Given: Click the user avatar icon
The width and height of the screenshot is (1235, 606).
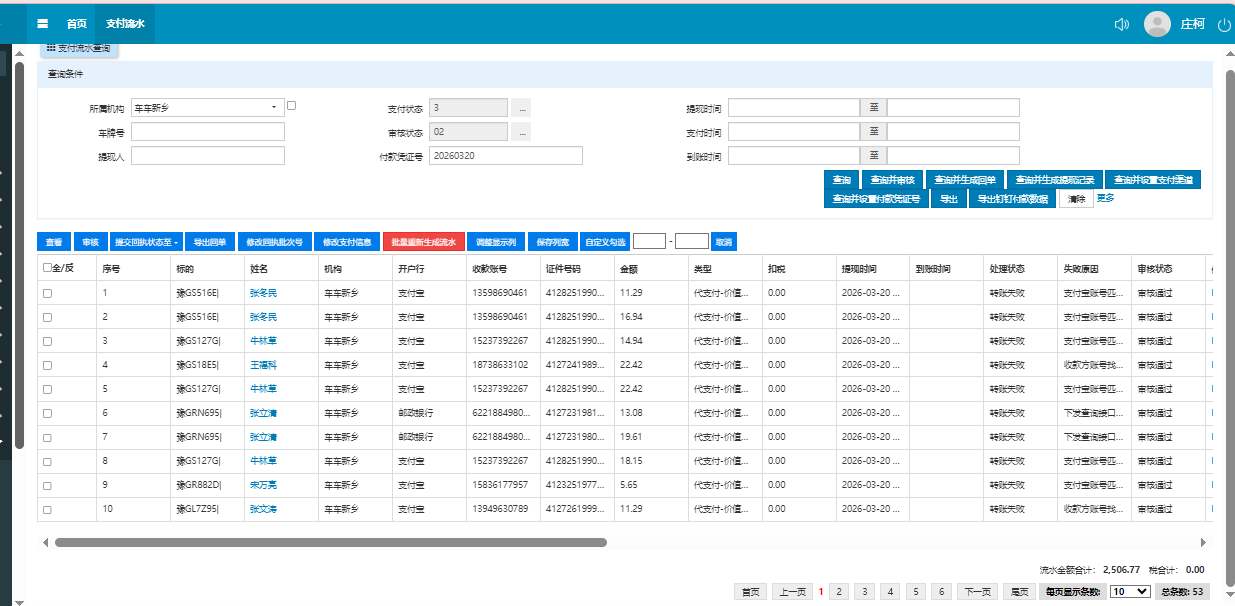Looking at the screenshot, I should [1157, 24].
